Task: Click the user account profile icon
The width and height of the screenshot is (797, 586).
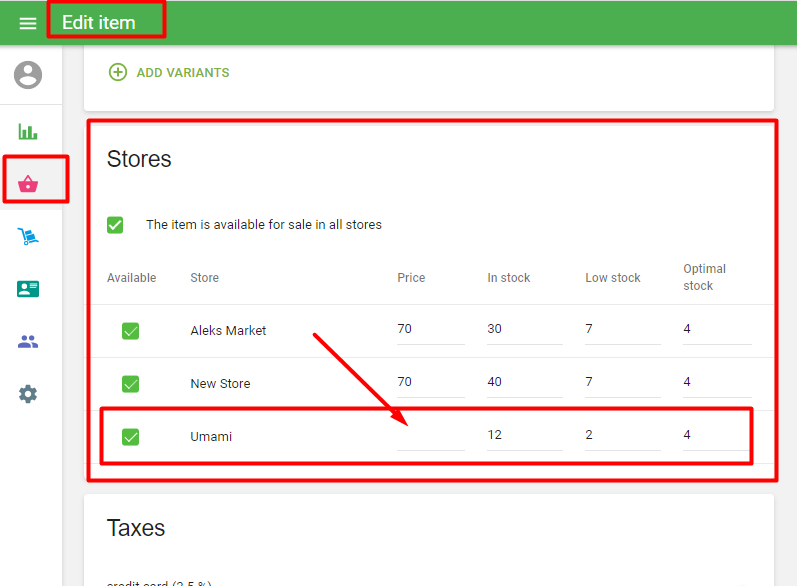Action: click(x=29, y=75)
